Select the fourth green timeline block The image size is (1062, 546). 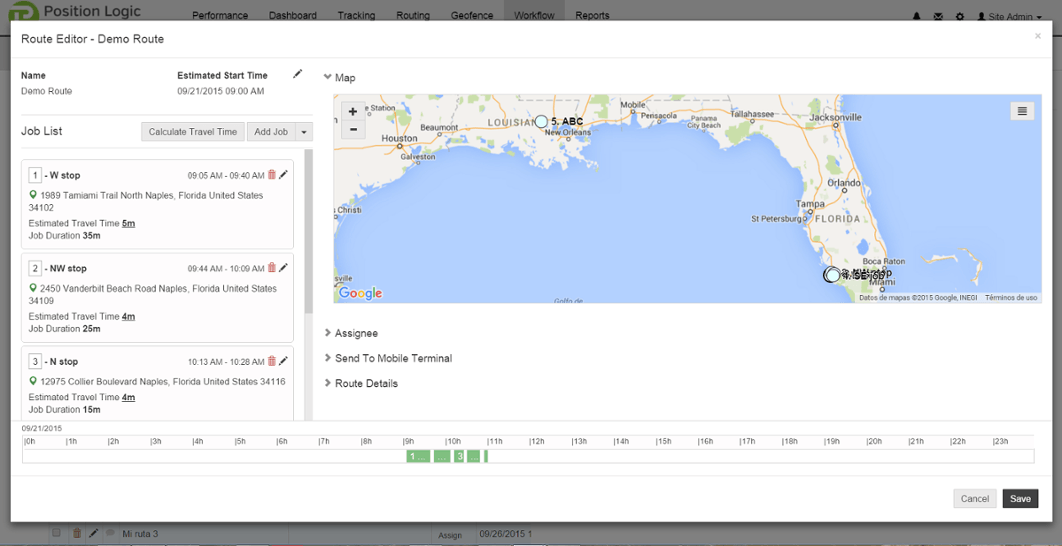[473, 457]
